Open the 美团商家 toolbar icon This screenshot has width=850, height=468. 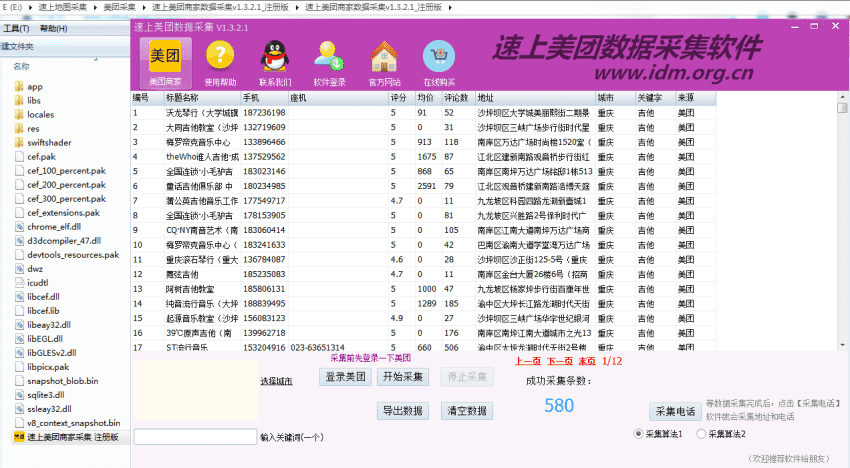[165, 63]
